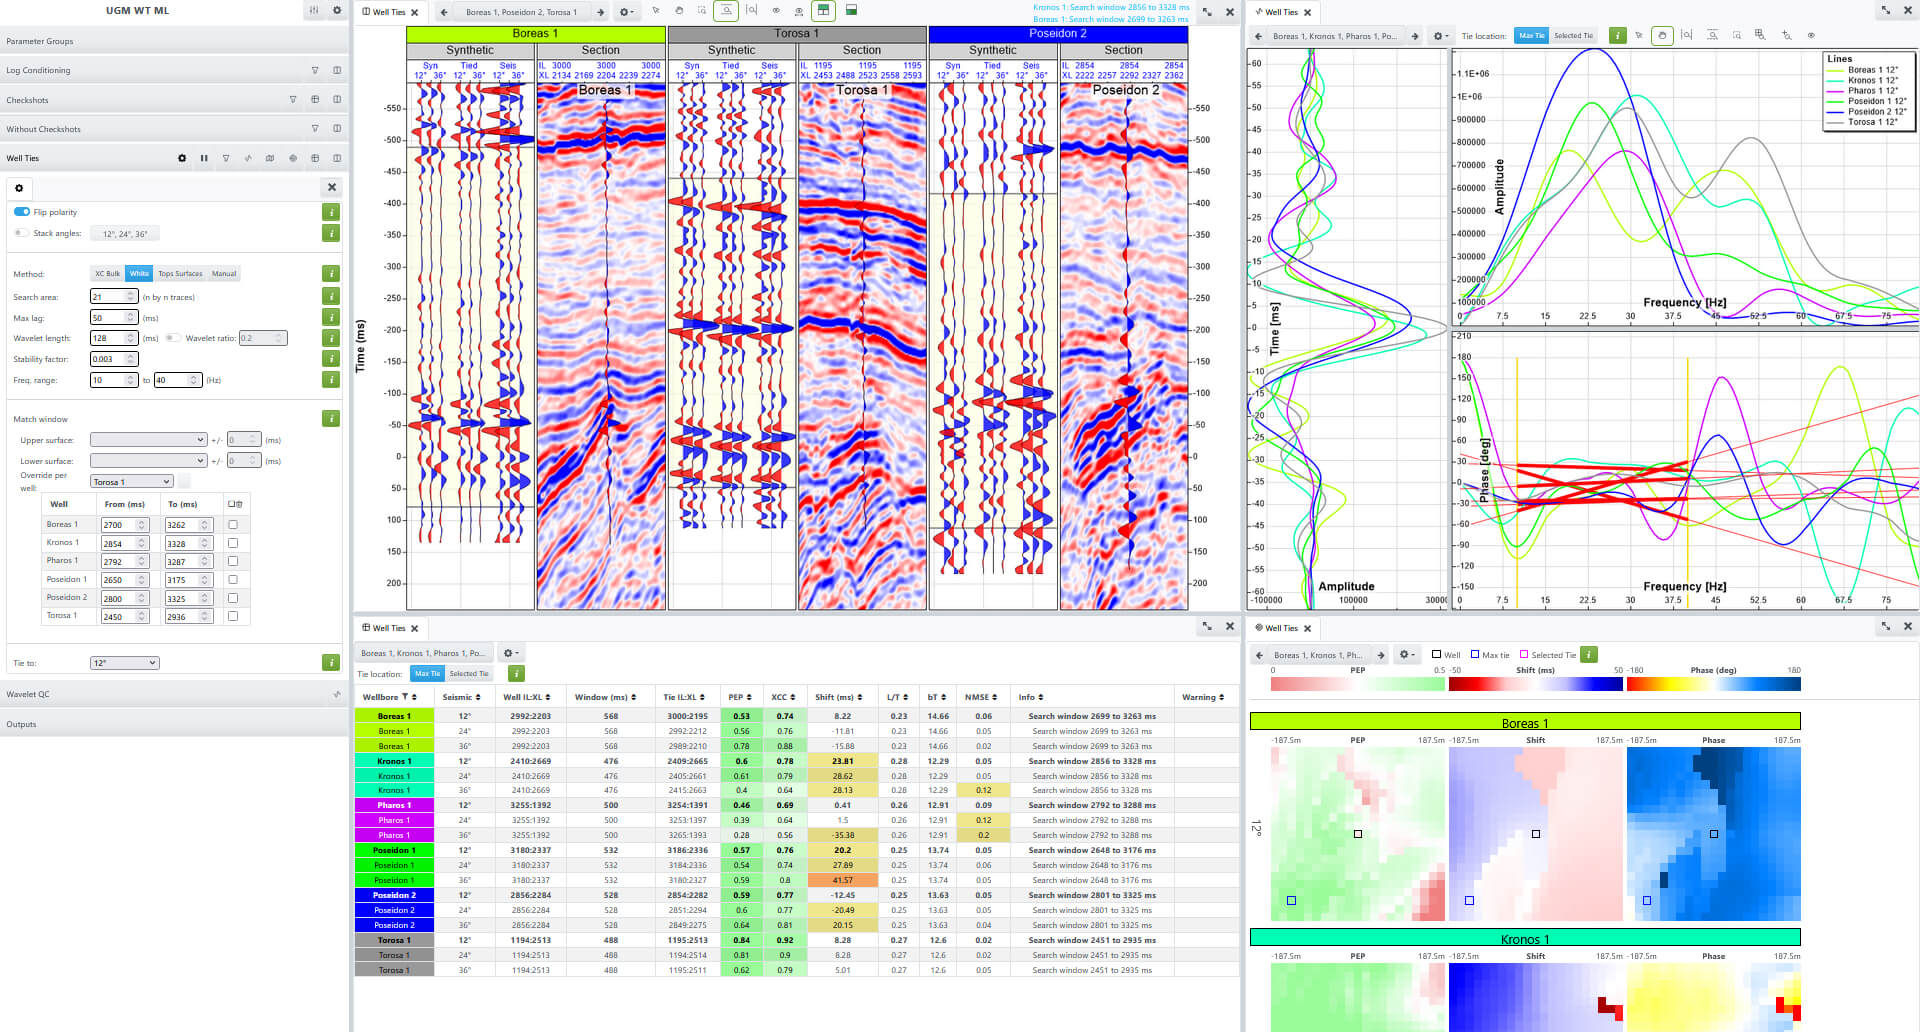The width and height of the screenshot is (1920, 1032).
Task: Click the Well Ties gear settings icon
Action: [182, 158]
